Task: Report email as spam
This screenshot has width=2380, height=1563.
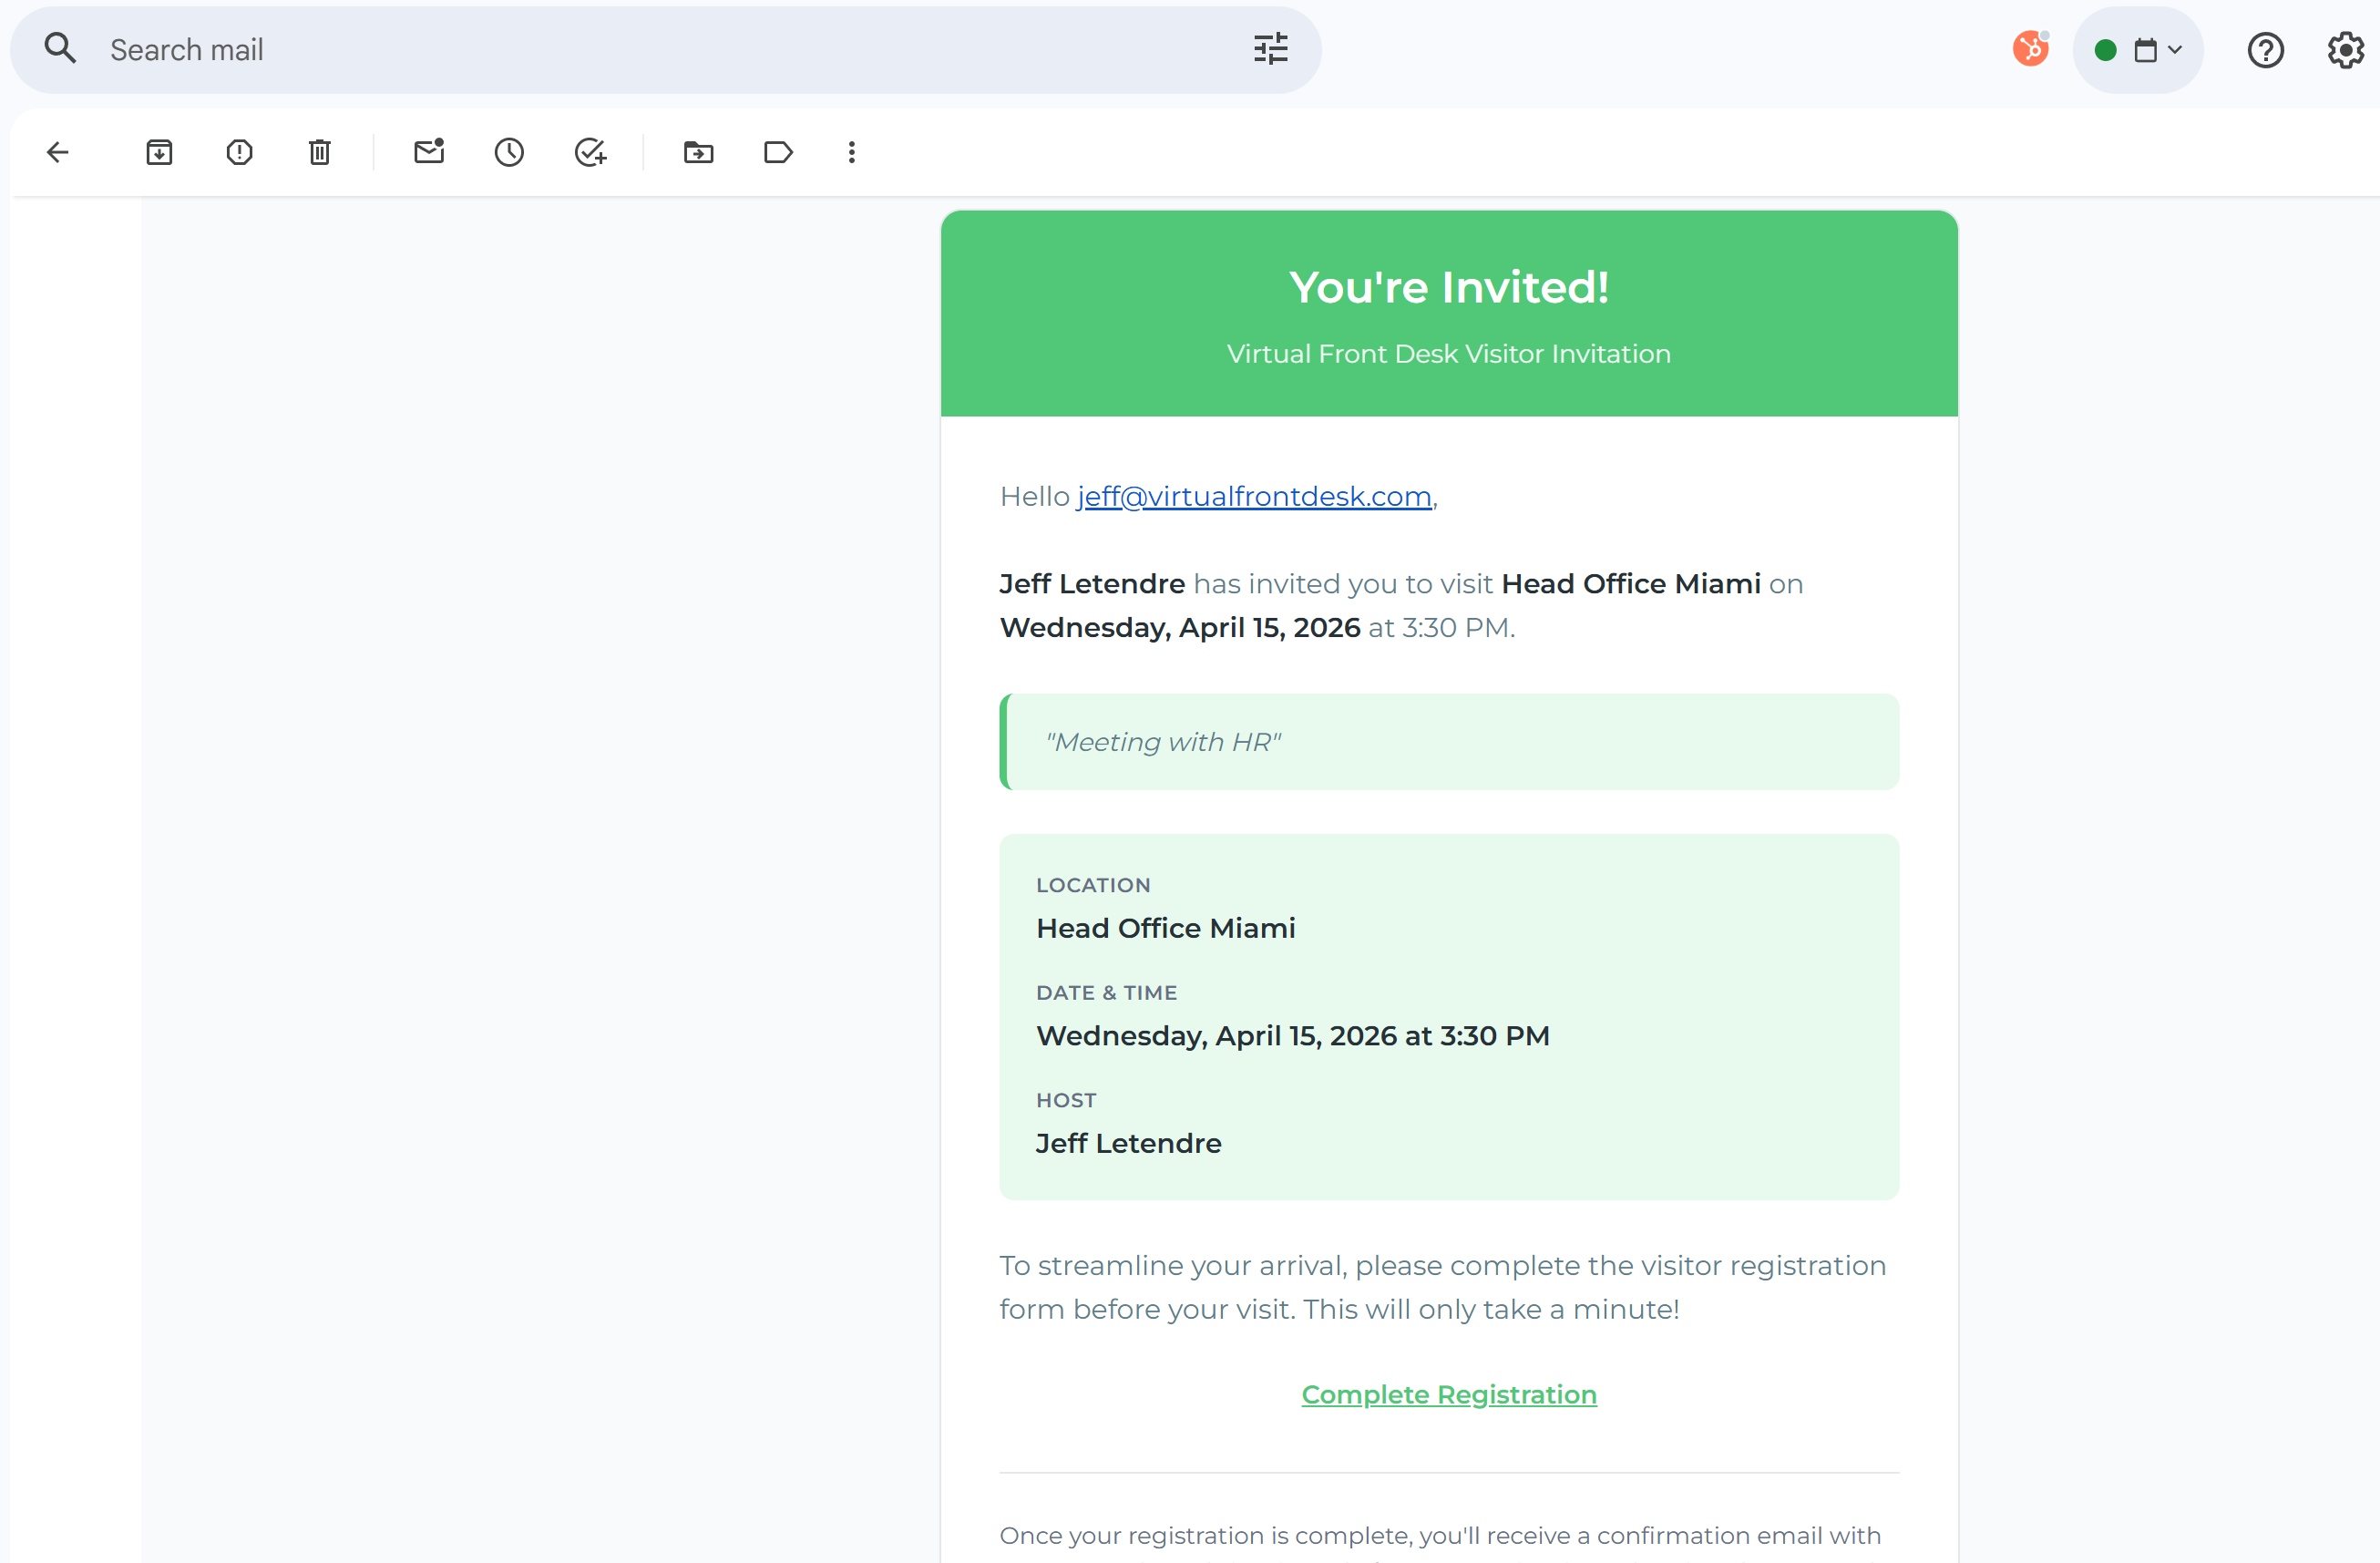Action: pos(239,152)
